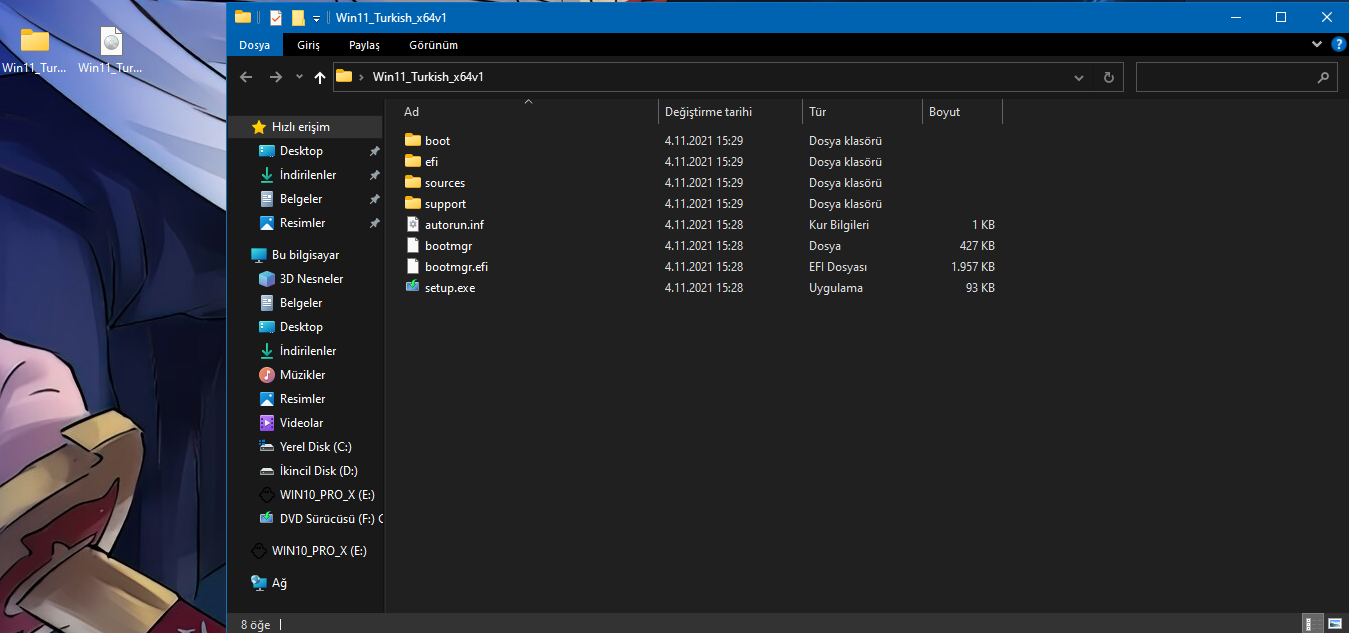Select the bootmgr file icon
The height and width of the screenshot is (633, 1349).
click(x=413, y=245)
